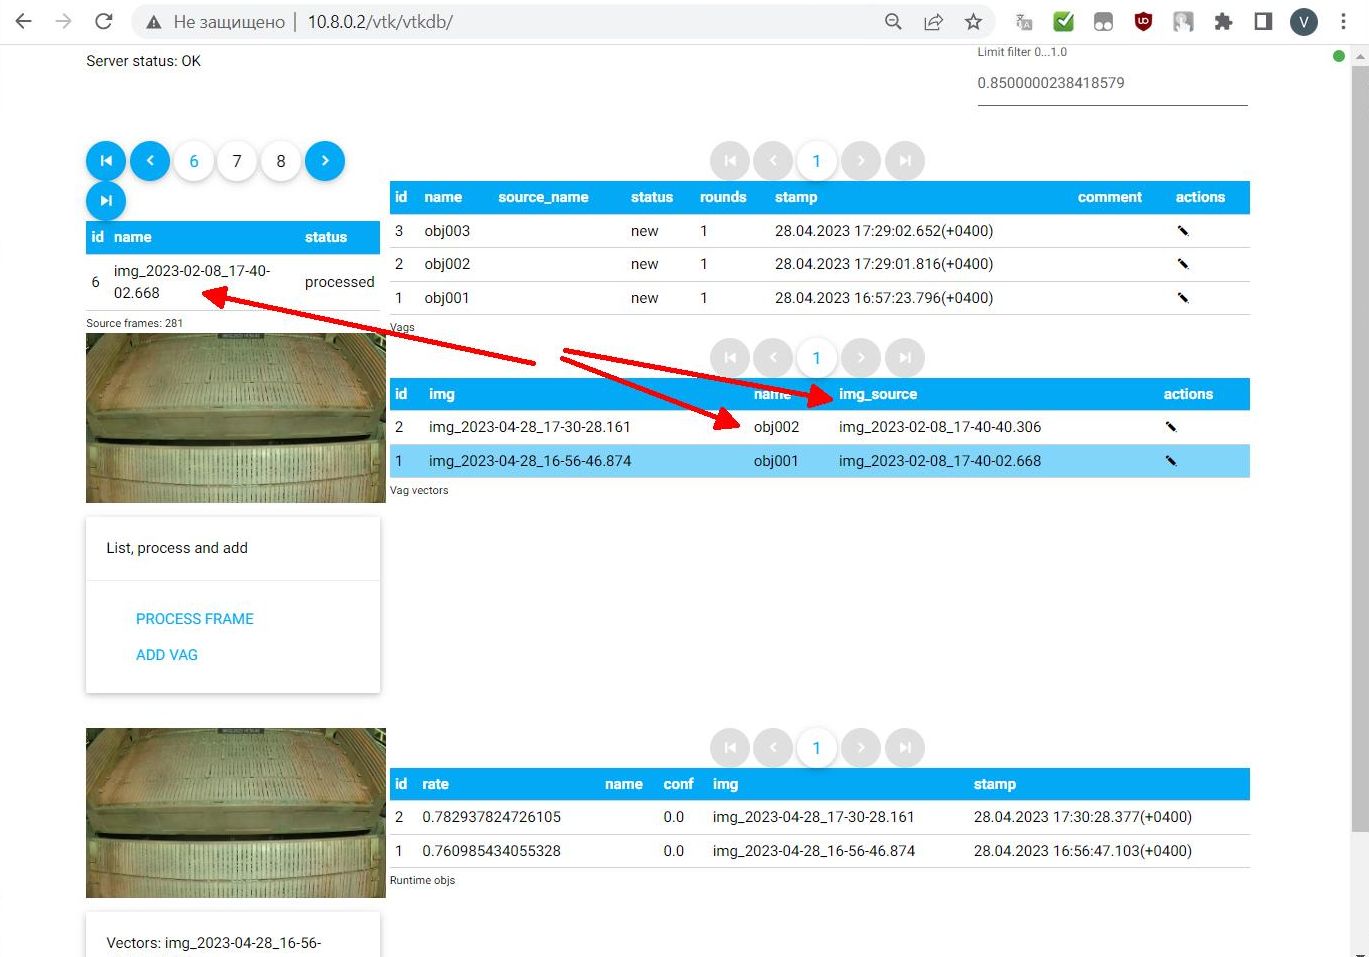The height and width of the screenshot is (957, 1369).
Task: Select page 7 of source frames
Action: coord(237,161)
